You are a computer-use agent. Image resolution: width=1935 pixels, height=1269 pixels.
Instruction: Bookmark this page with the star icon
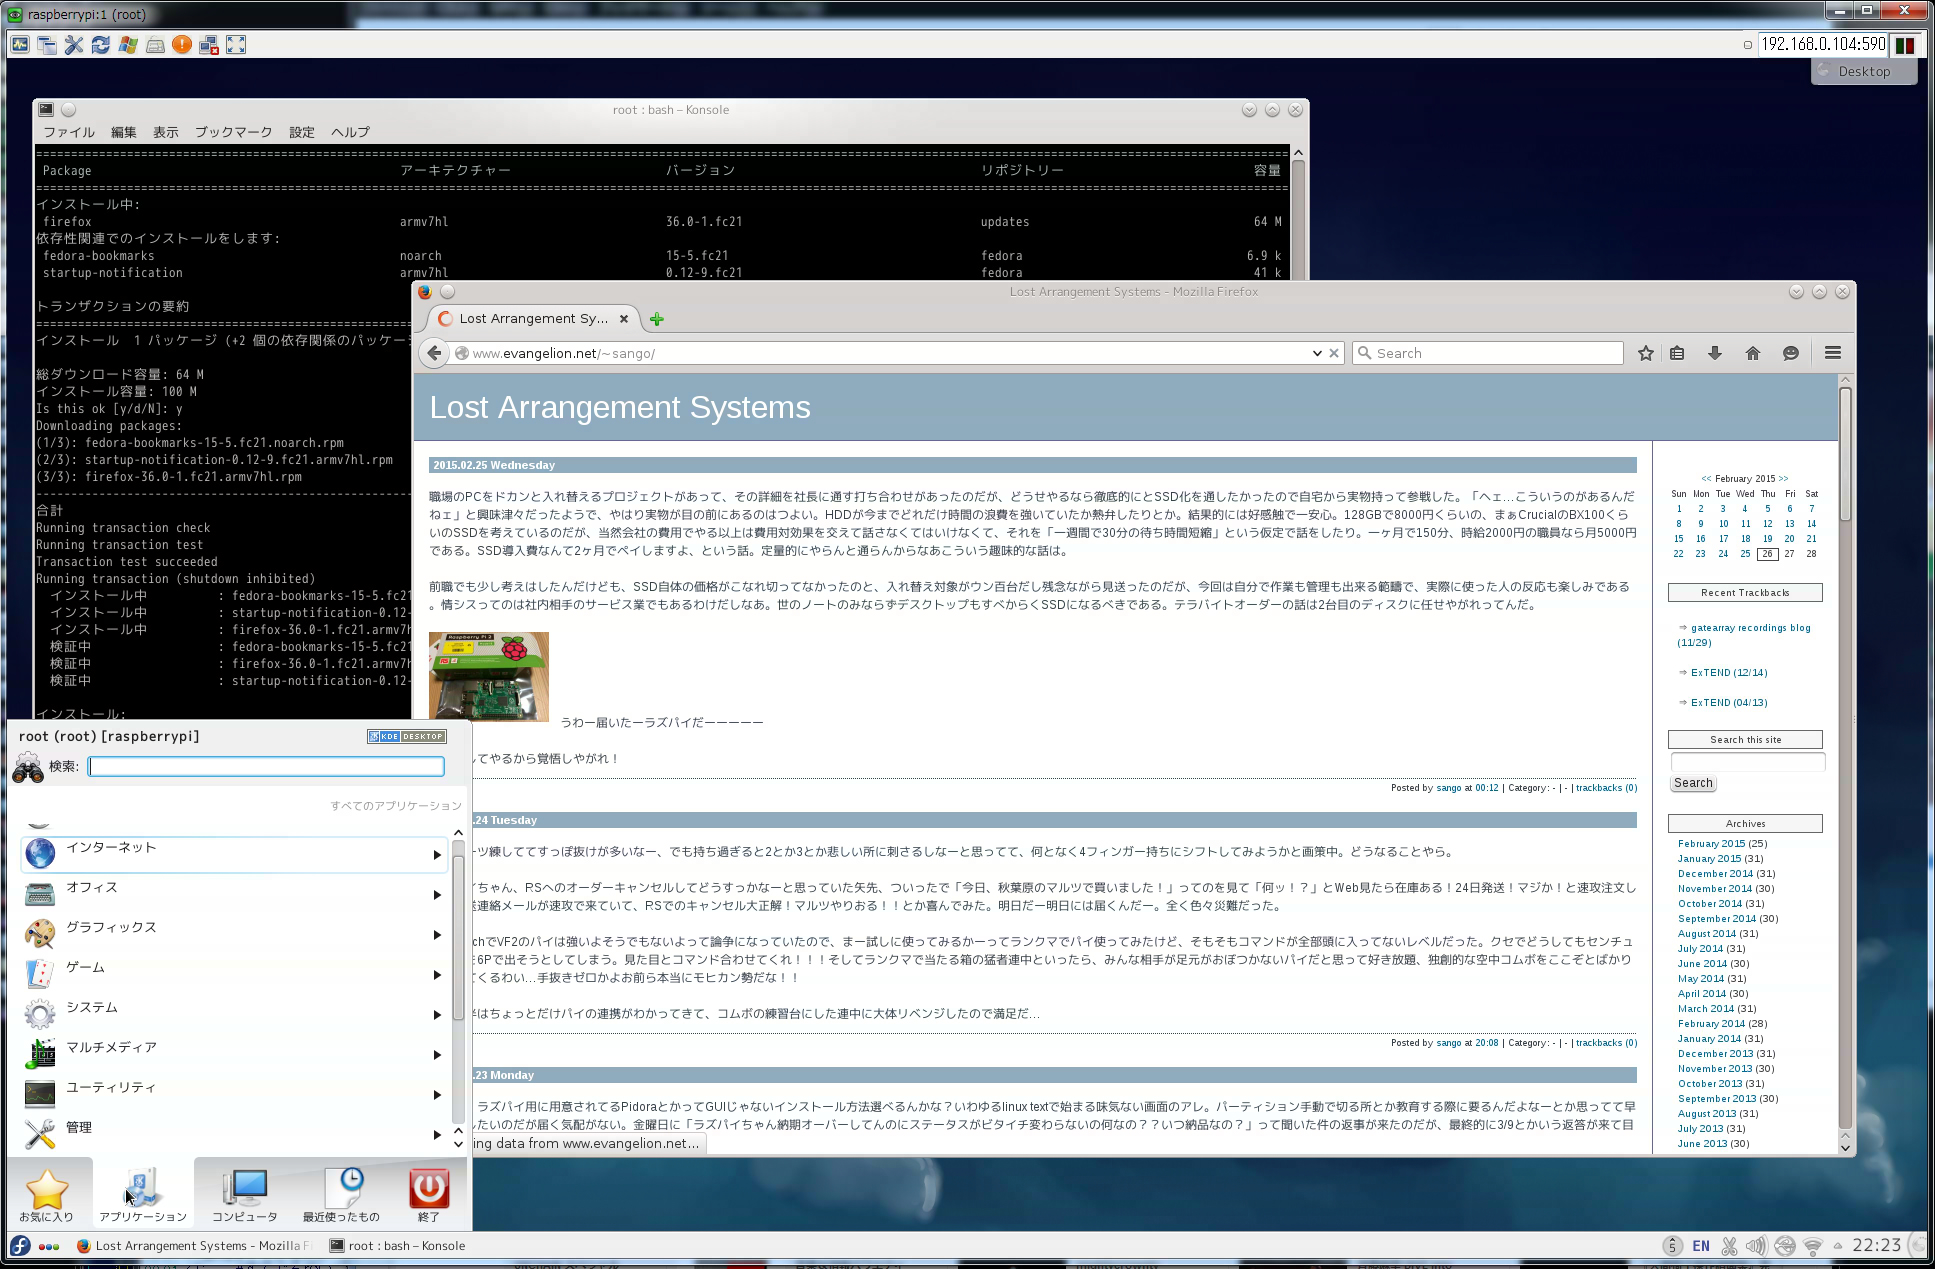[x=1646, y=353]
